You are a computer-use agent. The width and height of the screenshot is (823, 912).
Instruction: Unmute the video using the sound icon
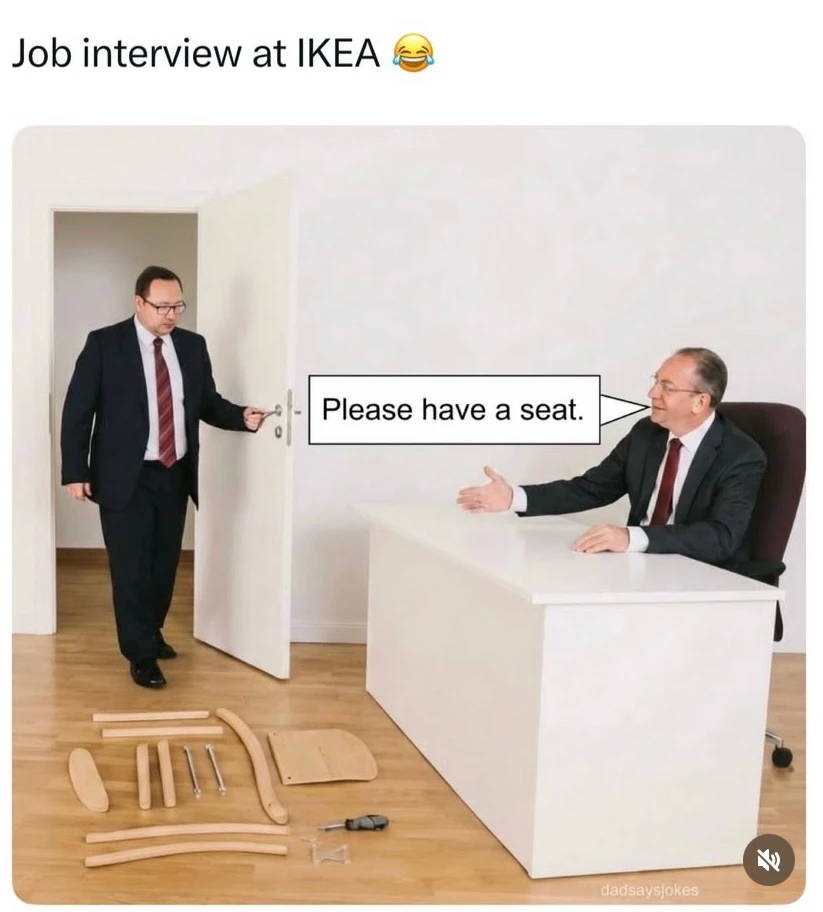pos(768,859)
